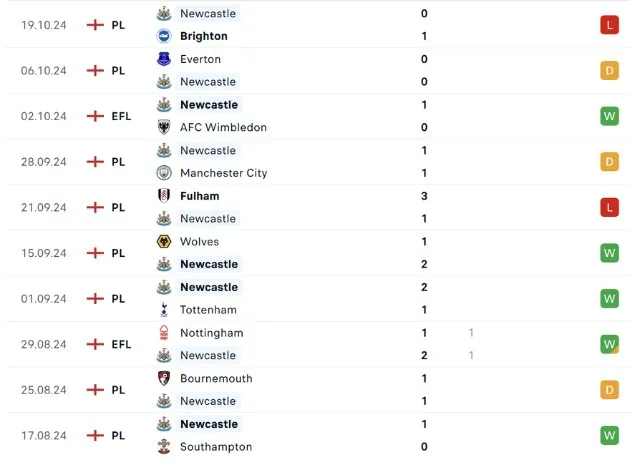
Task: Click the AFC Wimbledon crest icon
Action: tap(164, 127)
